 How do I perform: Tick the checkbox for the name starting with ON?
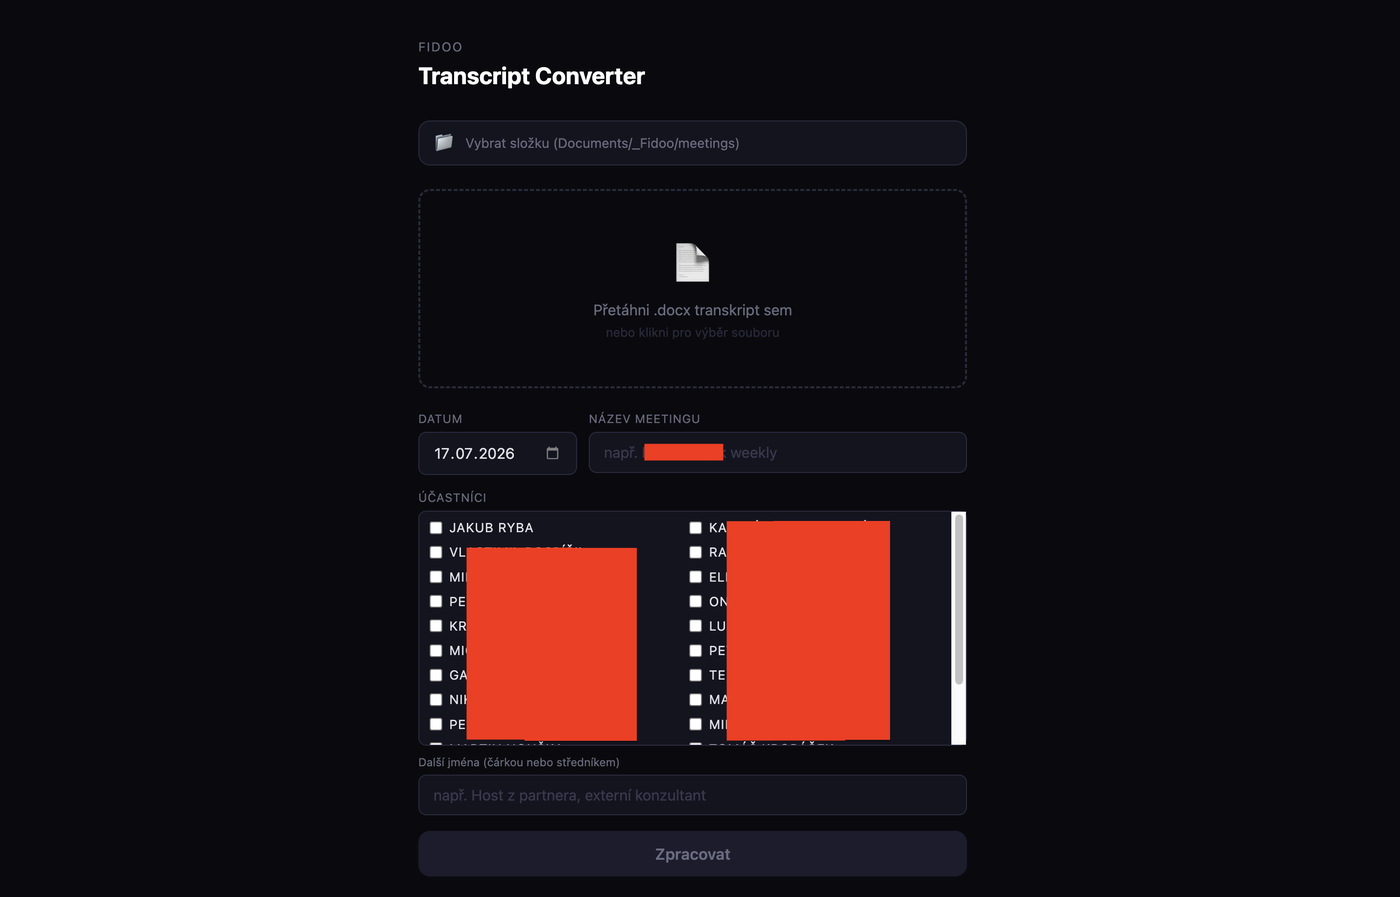pos(695,601)
